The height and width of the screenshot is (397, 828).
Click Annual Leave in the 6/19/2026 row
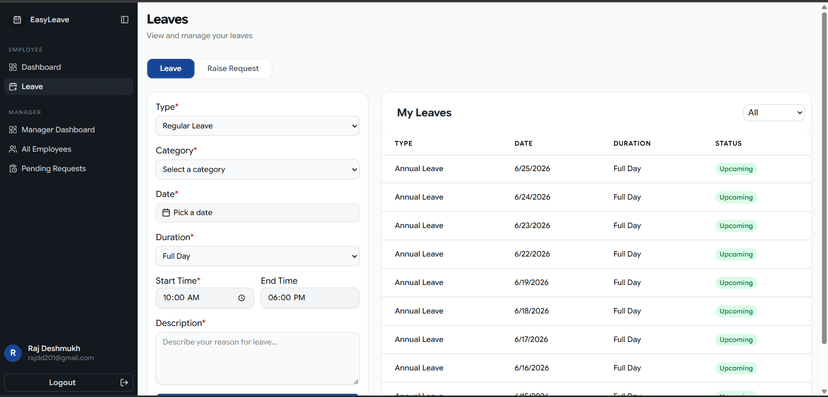point(419,283)
